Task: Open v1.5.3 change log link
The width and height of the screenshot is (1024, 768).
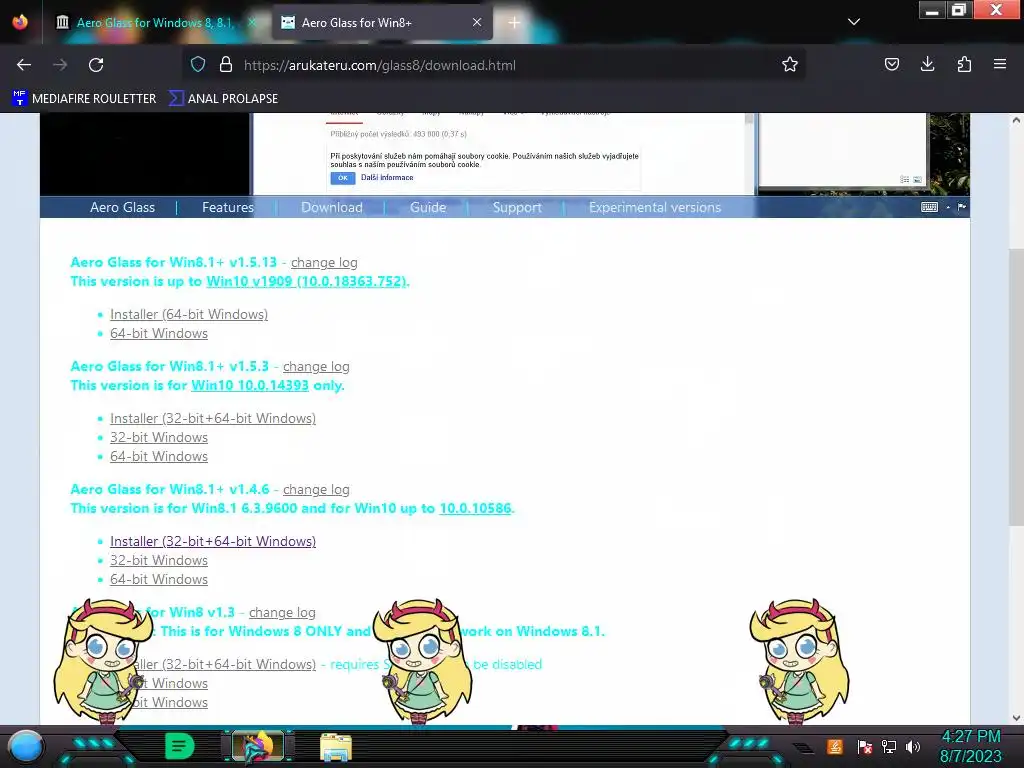Action: (316, 366)
